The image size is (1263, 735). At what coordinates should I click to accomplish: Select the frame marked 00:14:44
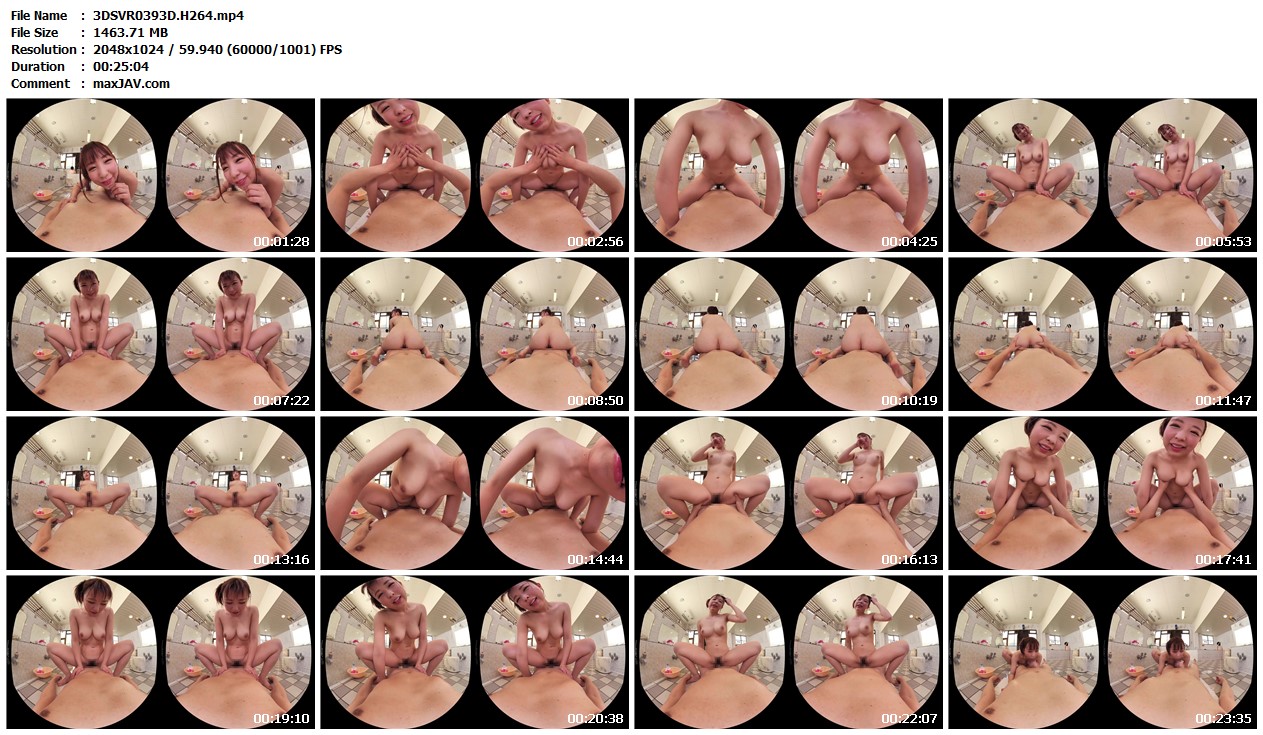[475, 493]
